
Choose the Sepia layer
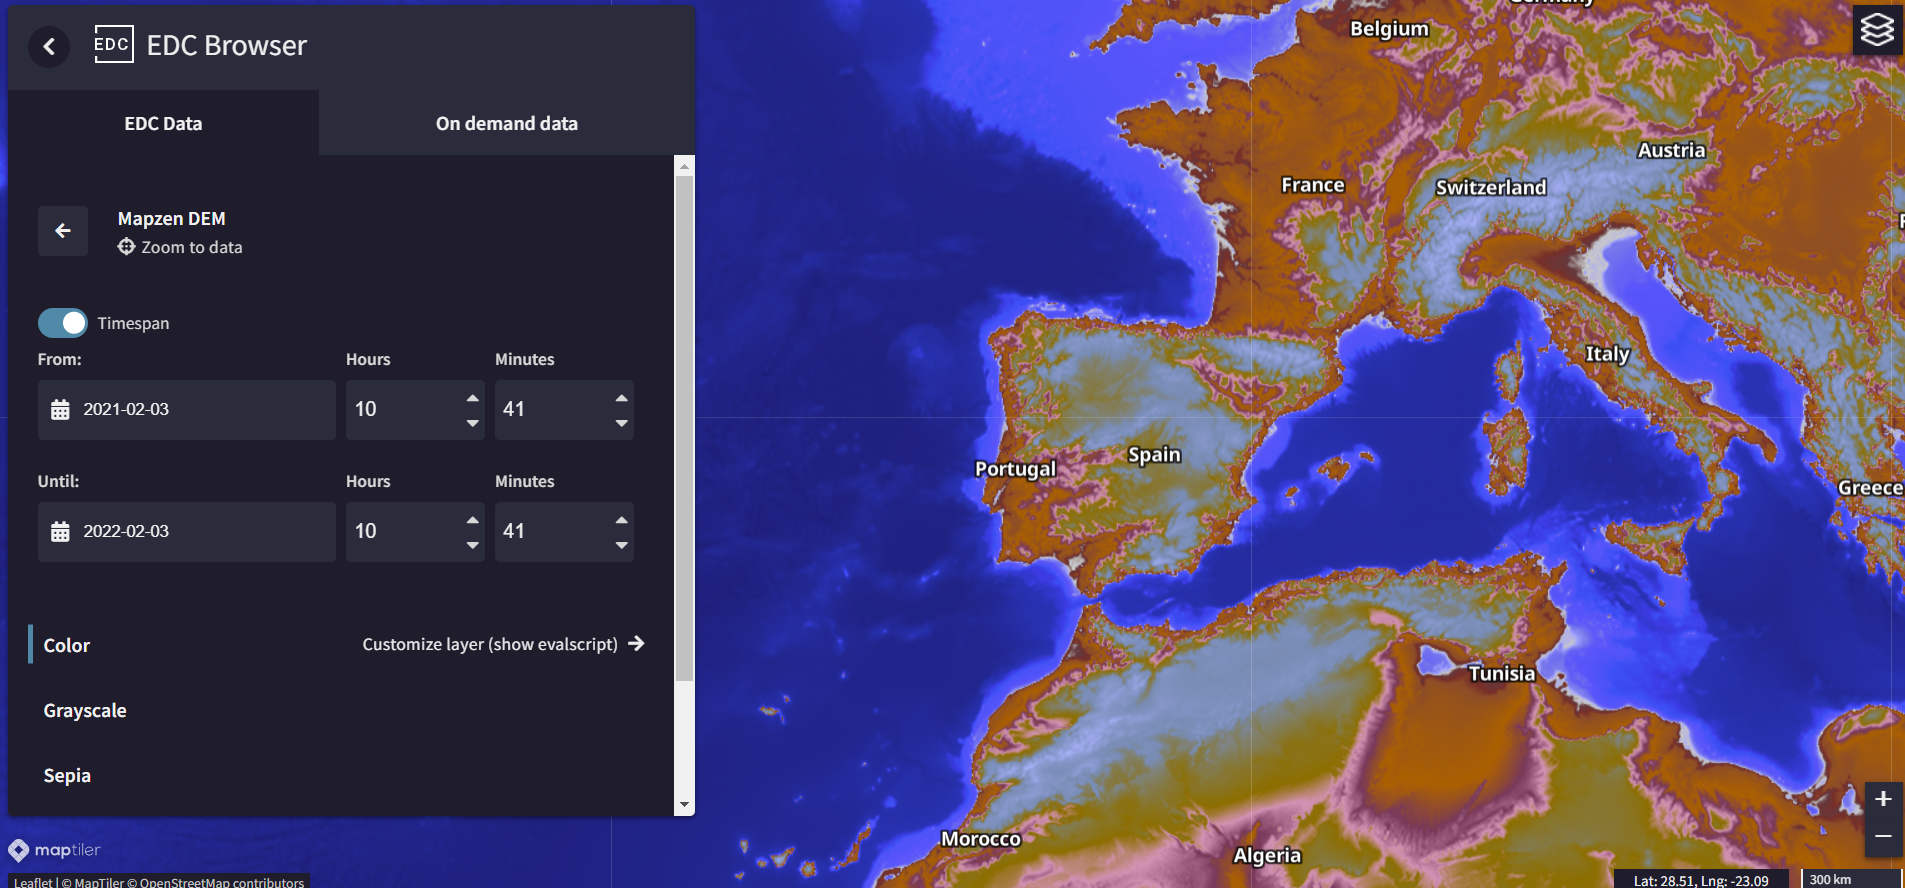click(67, 776)
